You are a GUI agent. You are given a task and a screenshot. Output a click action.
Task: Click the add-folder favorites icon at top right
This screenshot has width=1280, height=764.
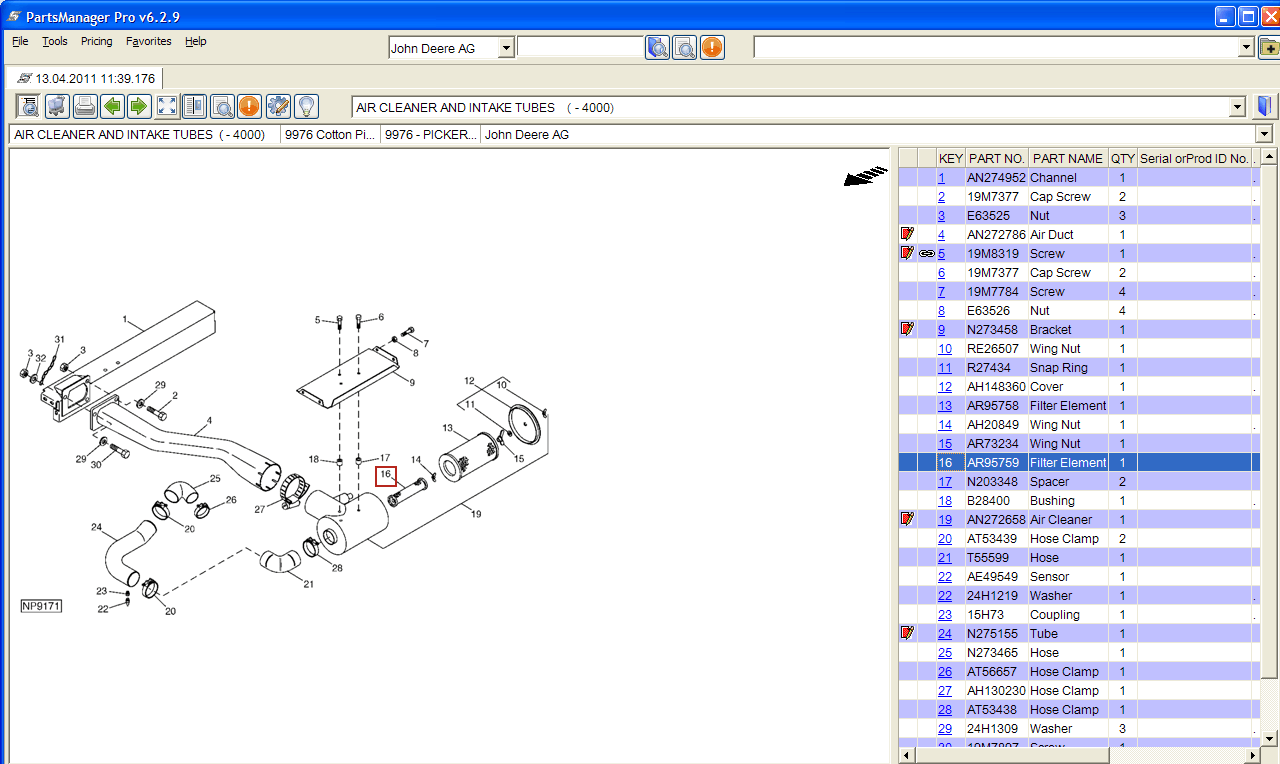click(1268, 47)
